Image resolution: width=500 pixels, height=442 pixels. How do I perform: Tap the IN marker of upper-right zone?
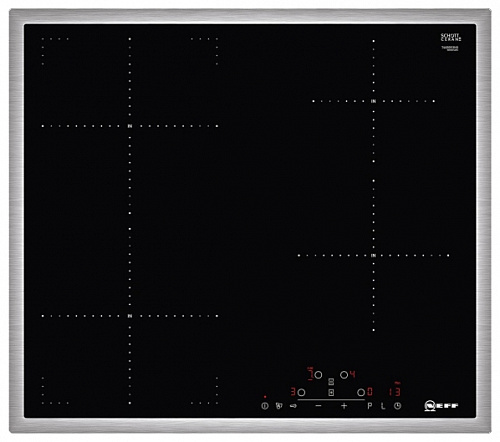coord(374,101)
